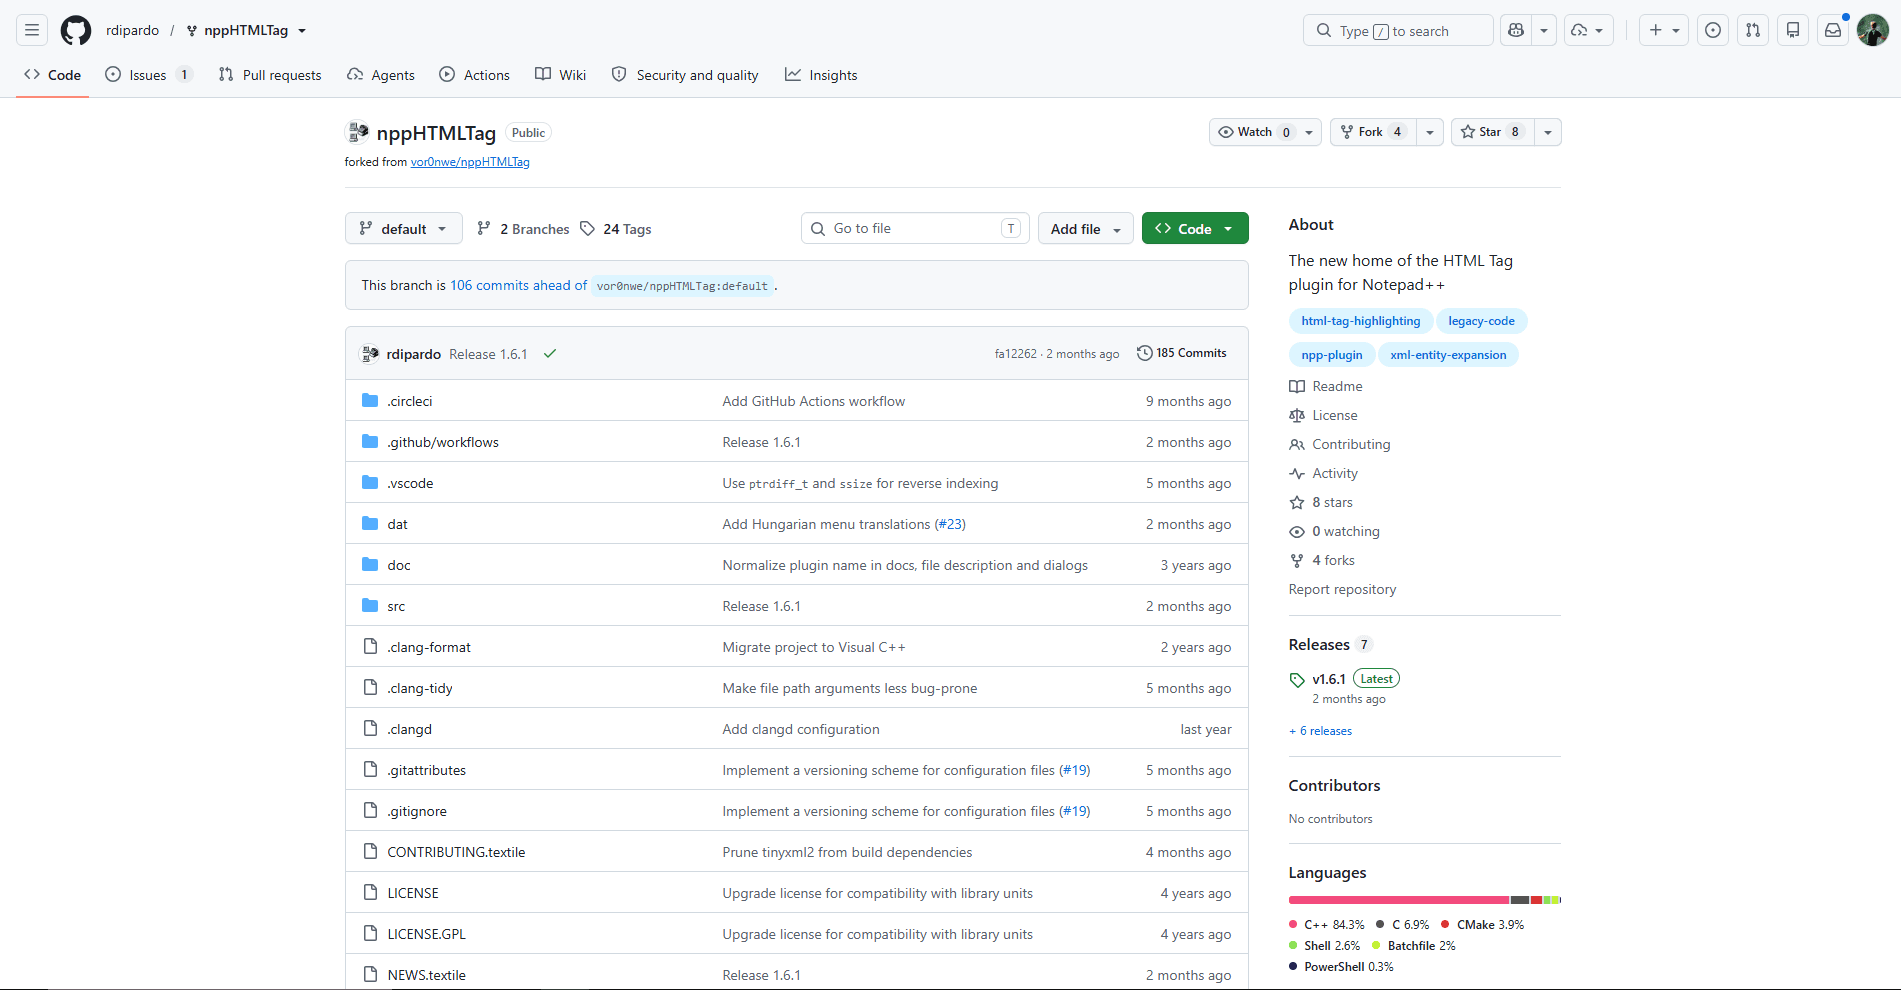Click the C++ segment of language bar

tap(1399, 900)
